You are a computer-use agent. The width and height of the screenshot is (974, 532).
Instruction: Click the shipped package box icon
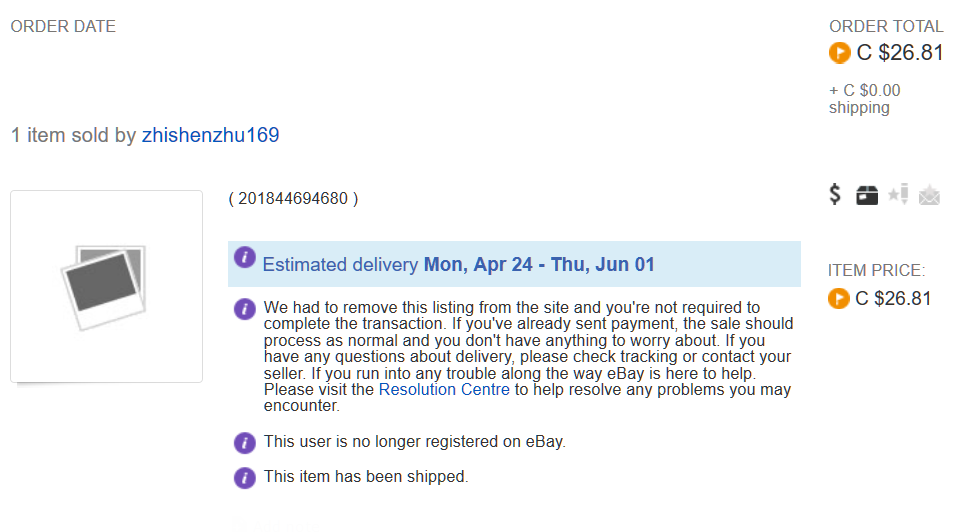(x=867, y=195)
